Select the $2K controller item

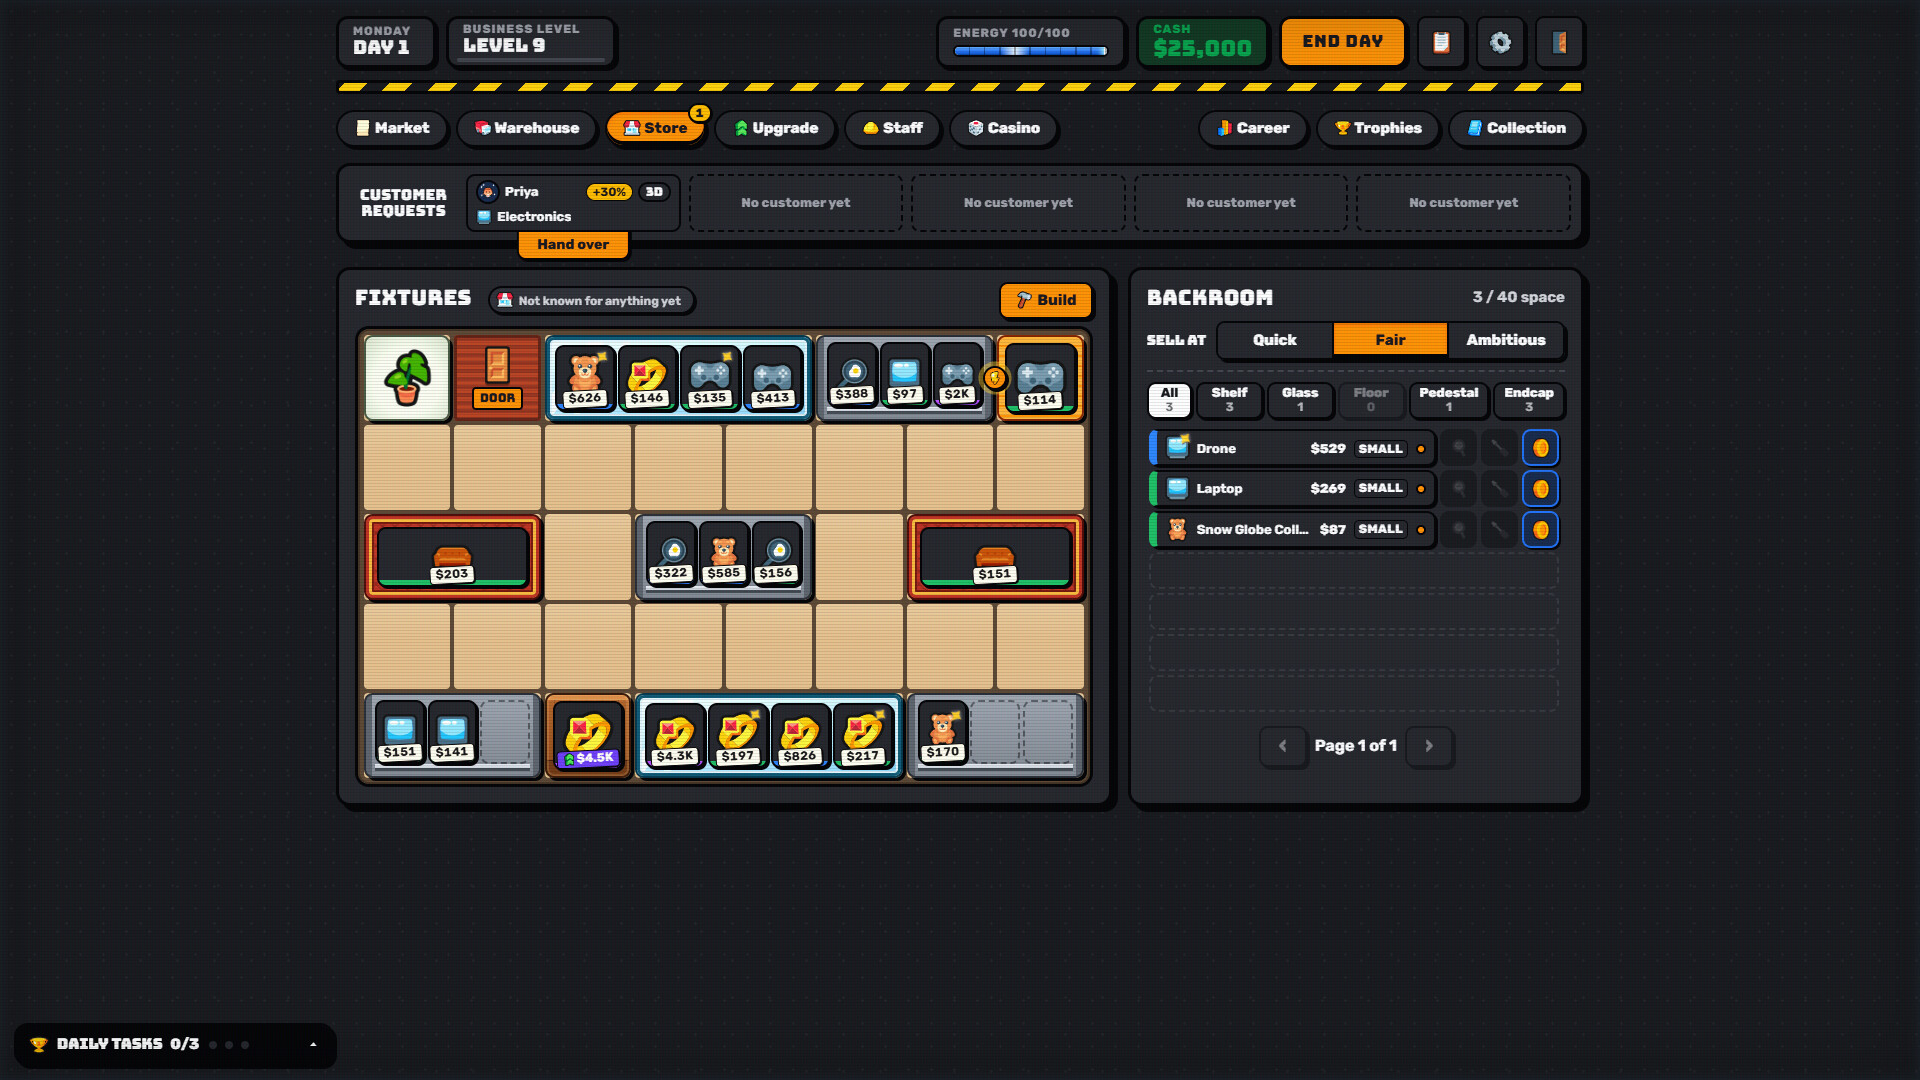tap(957, 375)
